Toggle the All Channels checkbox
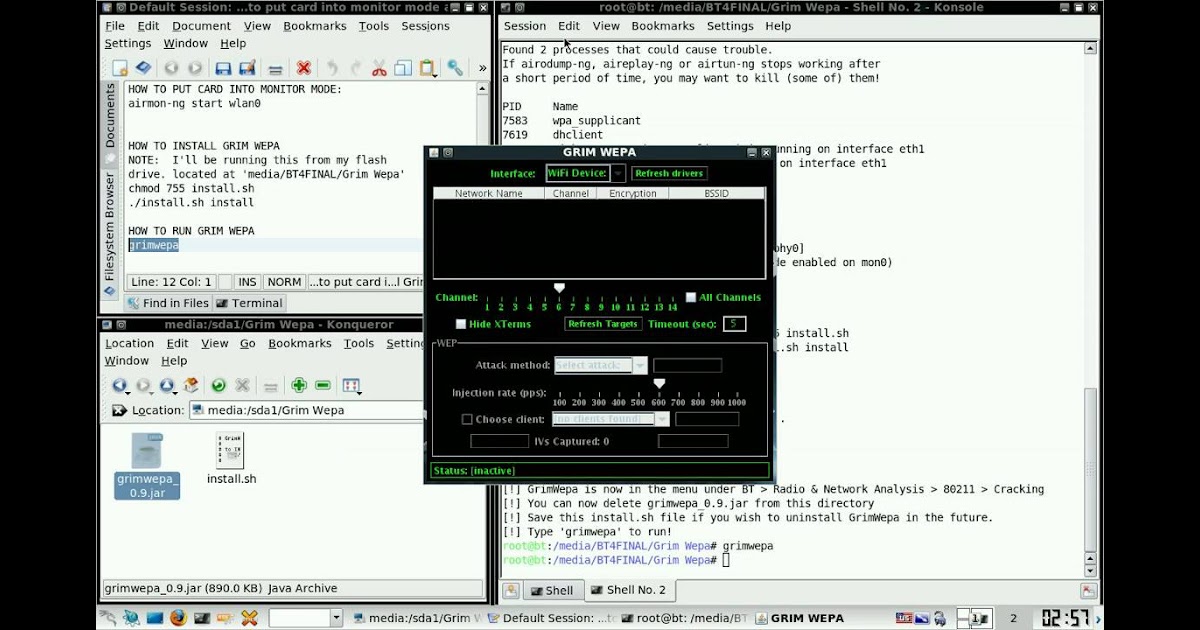 [691, 297]
